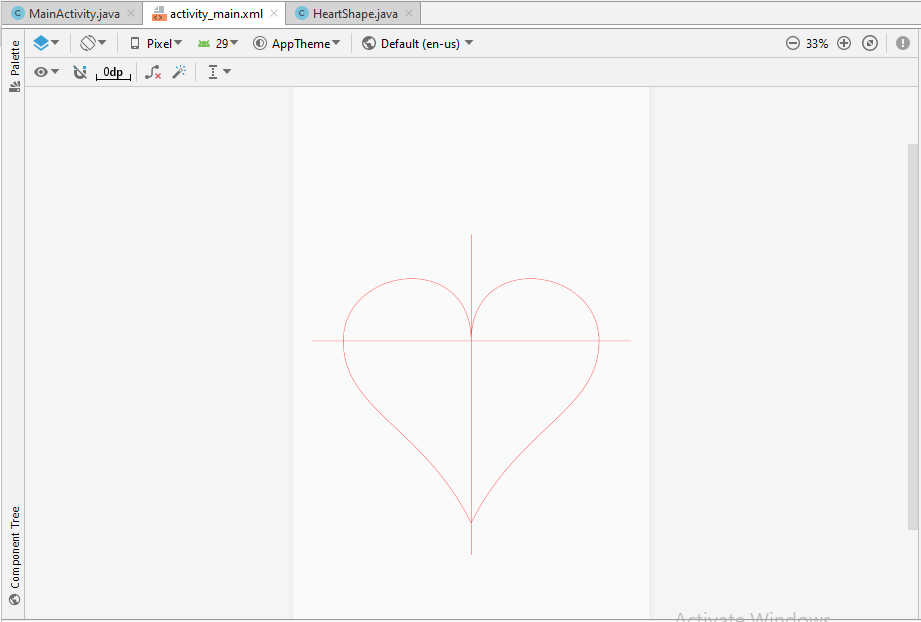Click zoom to fit screen icon
This screenshot has height=622, width=921.
pyautogui.click(x=870, y=43)
